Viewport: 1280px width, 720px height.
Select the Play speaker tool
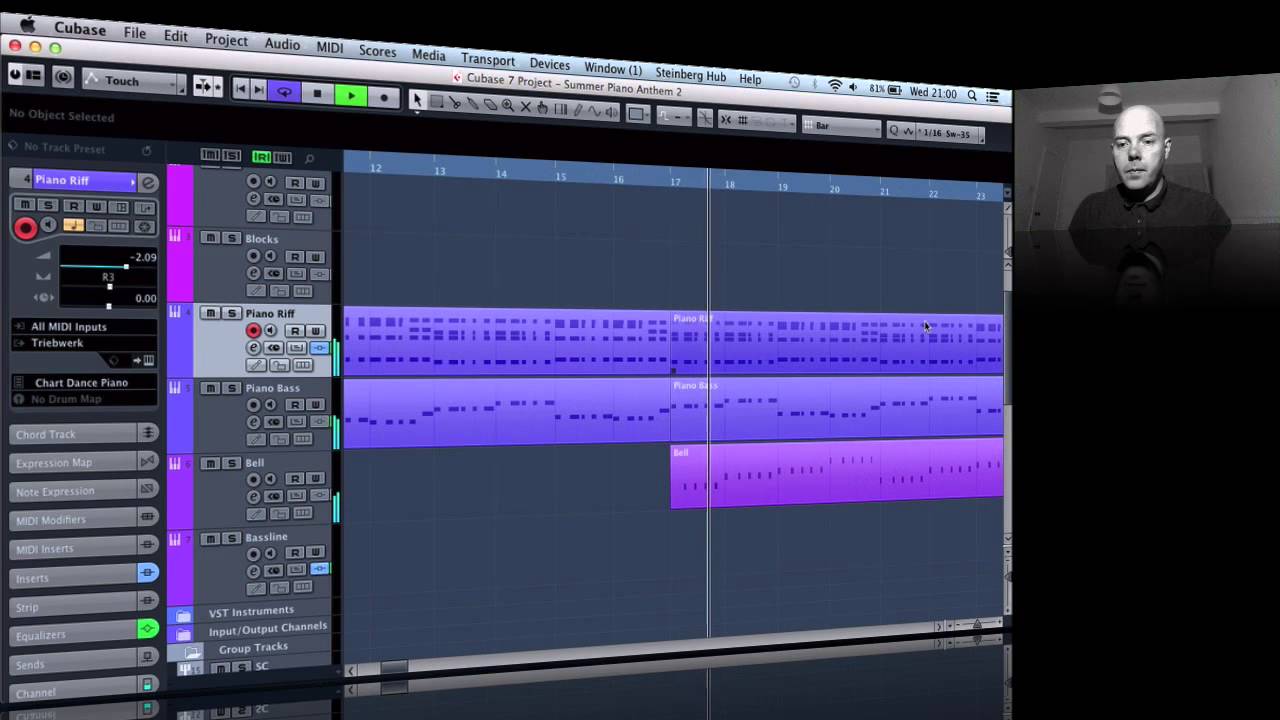[x=612, y=112]
